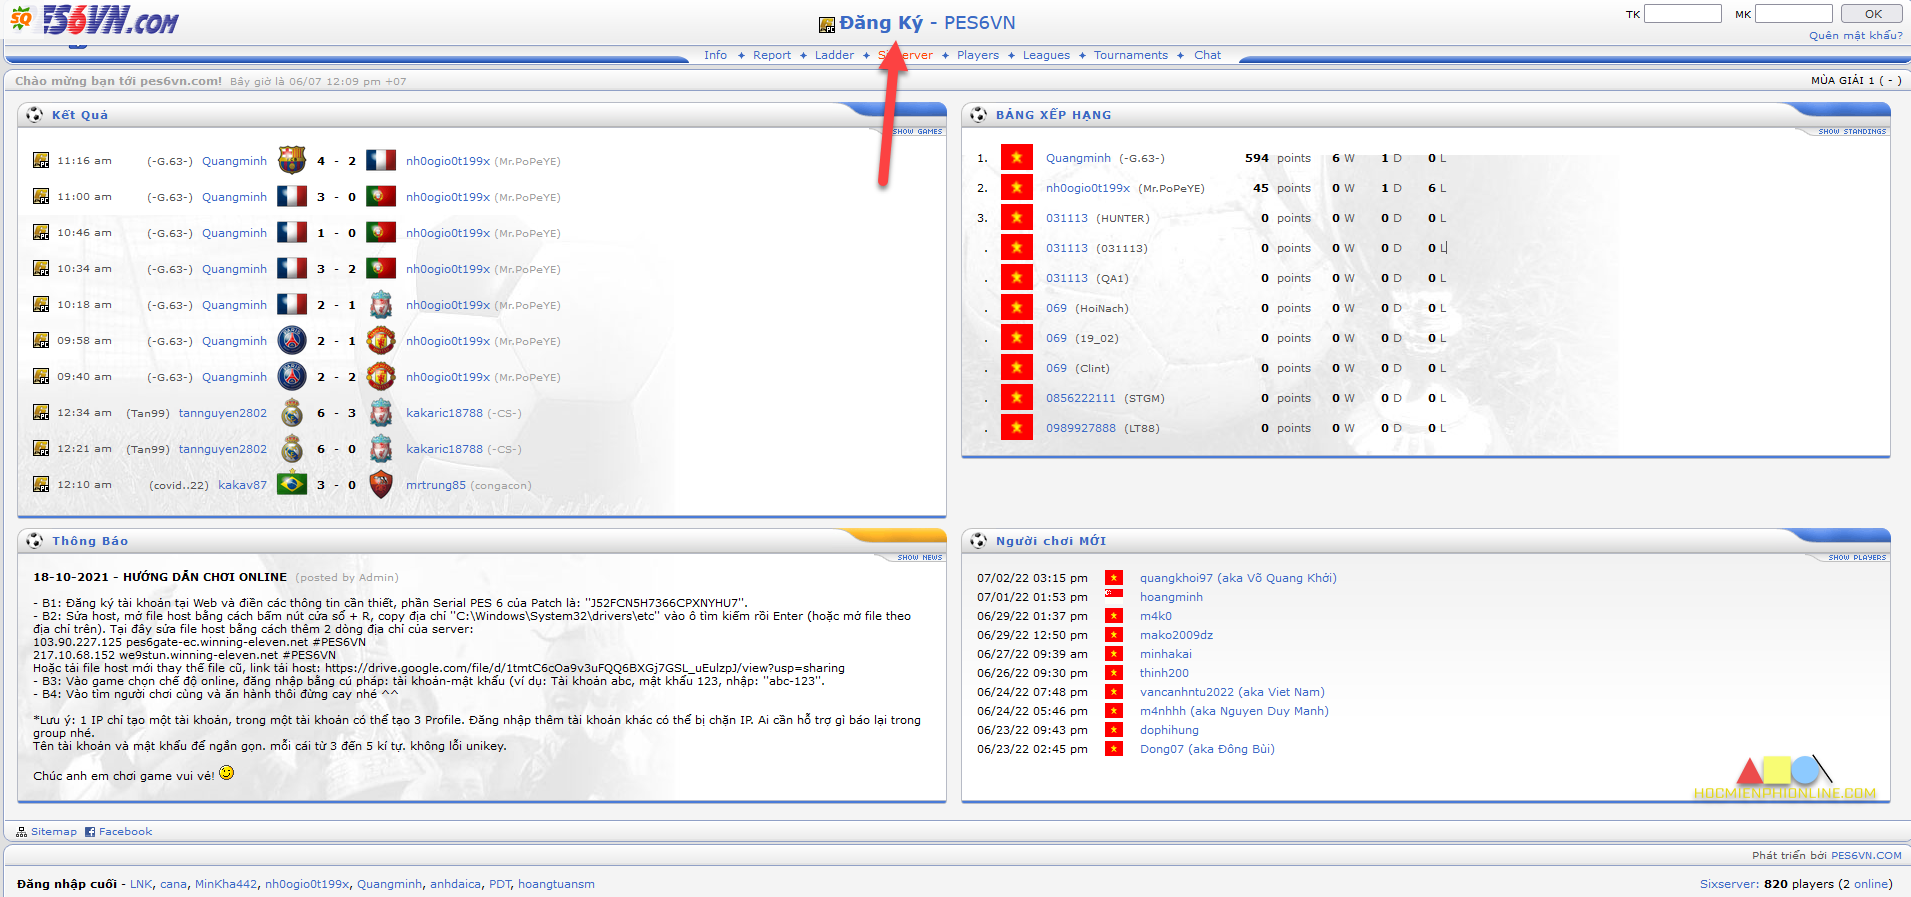Open match detail icon for 11:00 am game
Screen dimensions: 1911x897
[x=41, y=196]
